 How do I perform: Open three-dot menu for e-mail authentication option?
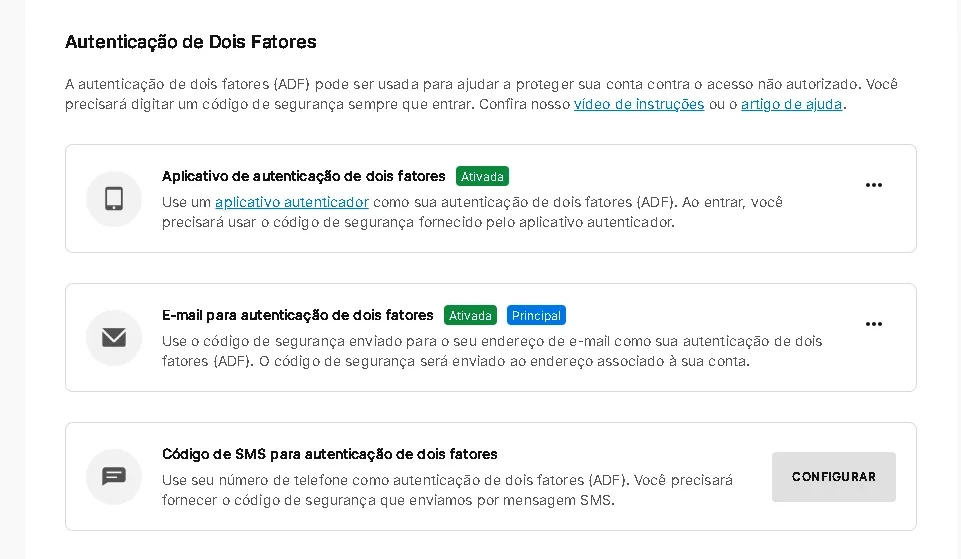click(x=873, y=324)
